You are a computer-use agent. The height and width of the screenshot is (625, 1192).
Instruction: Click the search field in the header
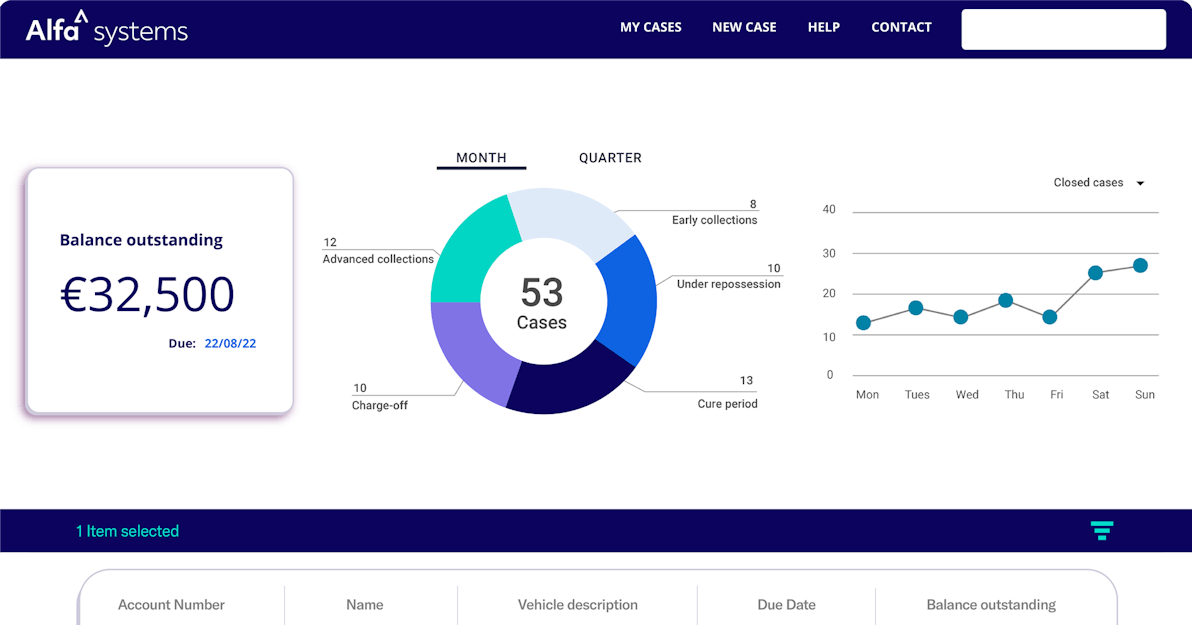pyautogui.click(x=1063, y=29)
